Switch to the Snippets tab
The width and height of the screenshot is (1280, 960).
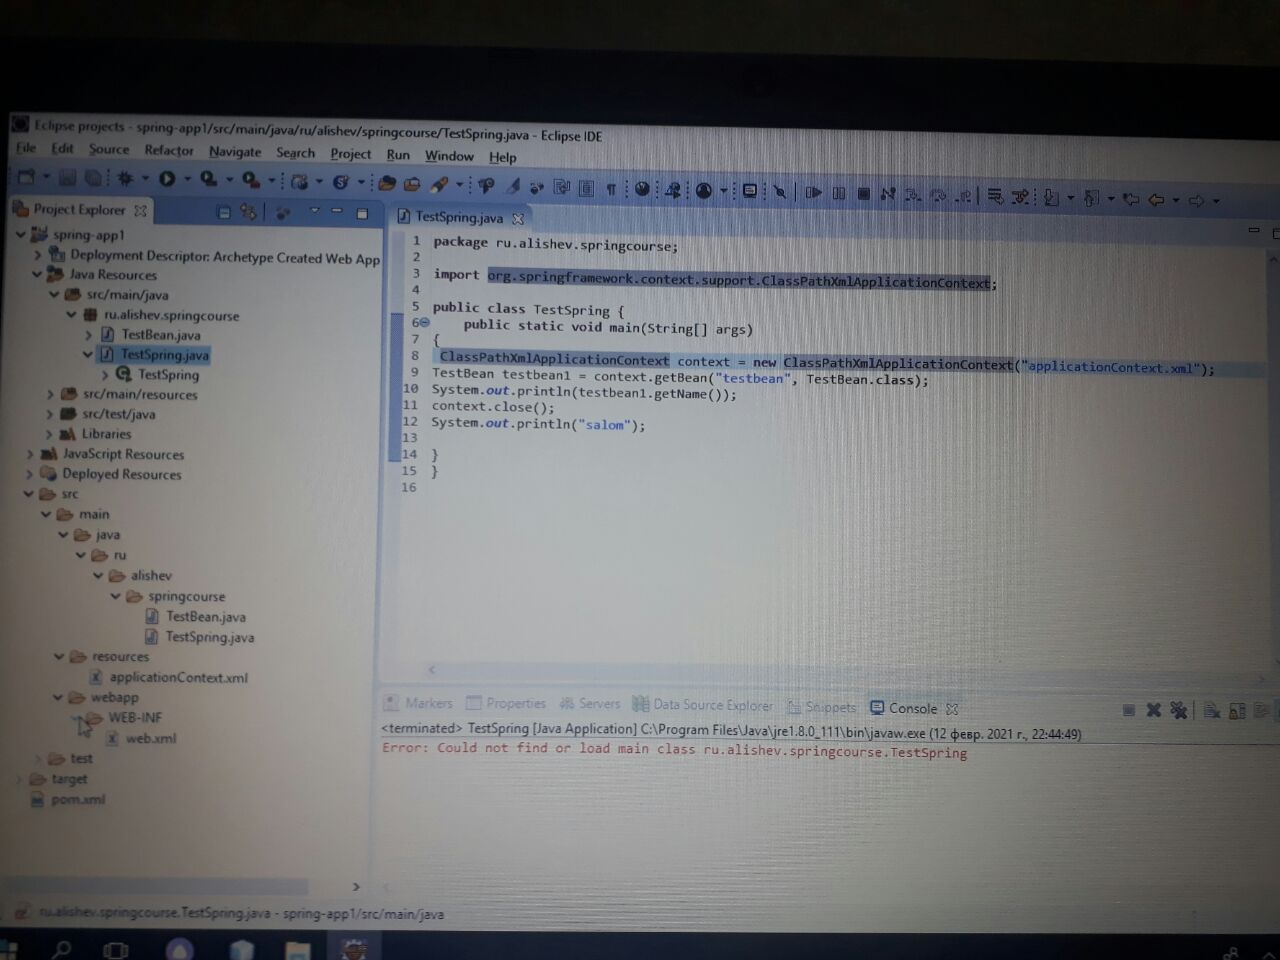(823, 707)
